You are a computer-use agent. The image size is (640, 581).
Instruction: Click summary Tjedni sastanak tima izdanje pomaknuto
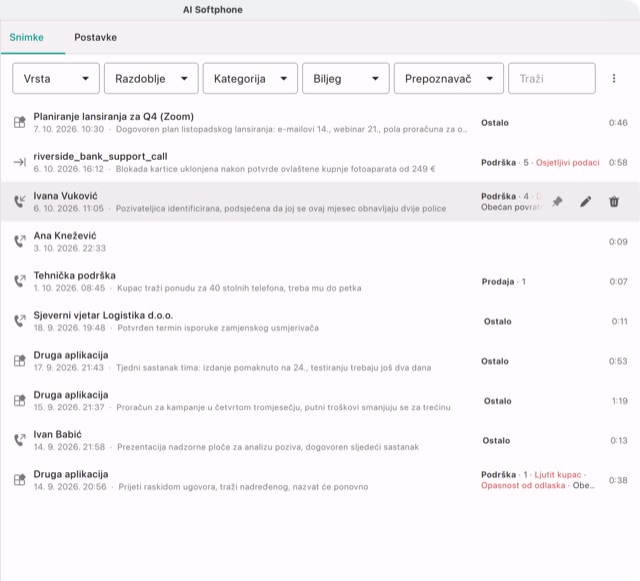[x=273, y=368]
